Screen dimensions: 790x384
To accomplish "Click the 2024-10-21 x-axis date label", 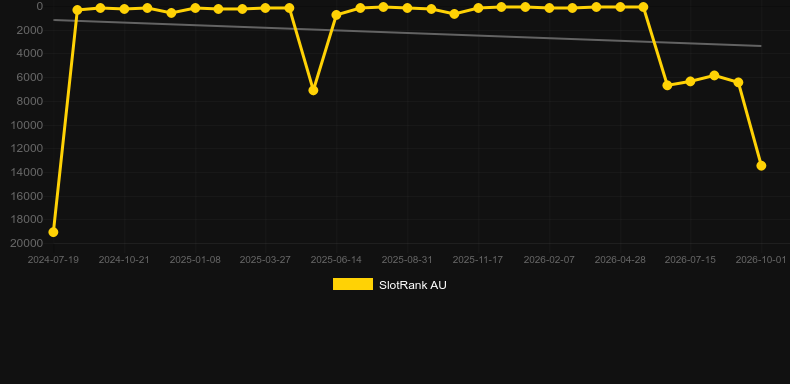I will [x=124, y=260].
